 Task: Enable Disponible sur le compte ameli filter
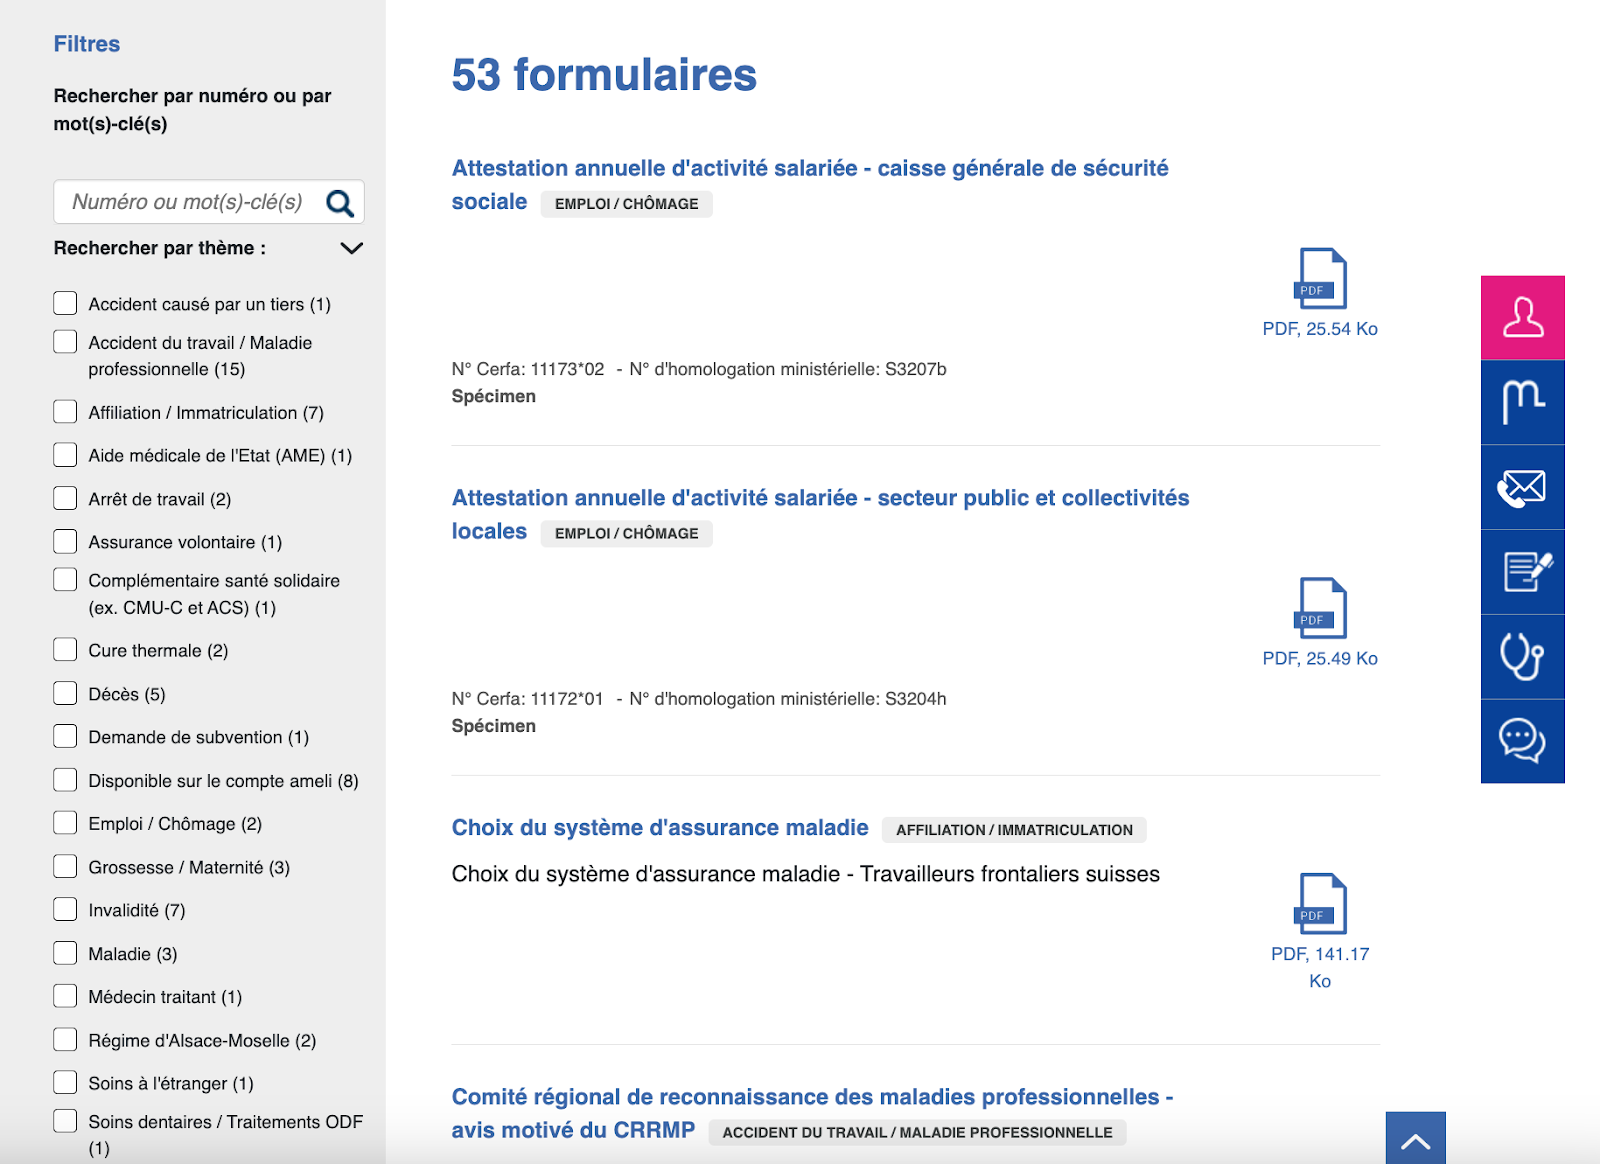click(65, 780)
